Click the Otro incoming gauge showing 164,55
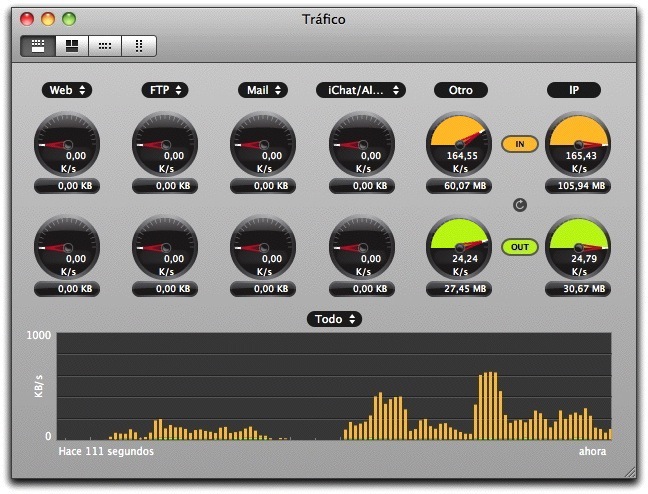The width and height of the screenshot is (648, 494). point(459,144)
